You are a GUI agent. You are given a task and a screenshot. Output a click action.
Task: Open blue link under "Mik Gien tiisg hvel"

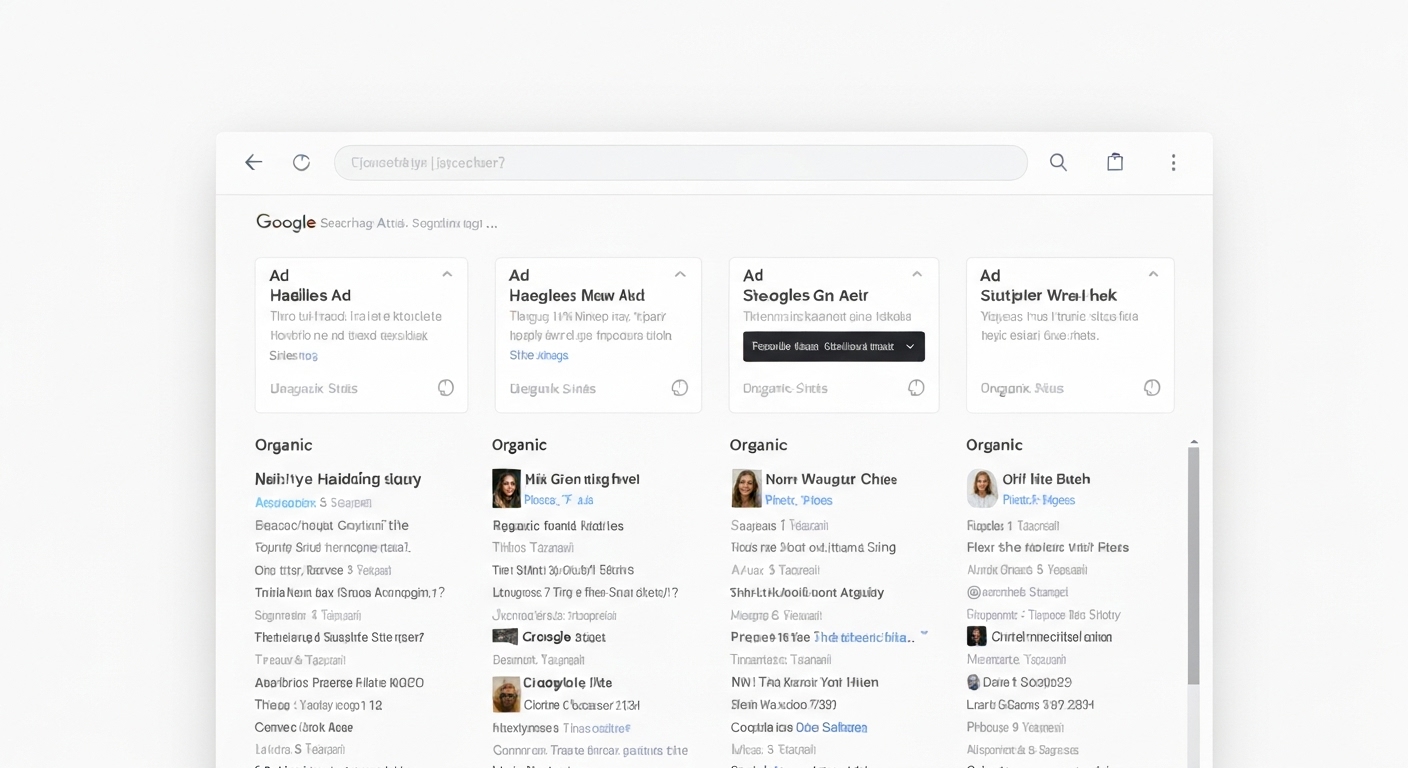pyautogui.click(x=558, y=500)
